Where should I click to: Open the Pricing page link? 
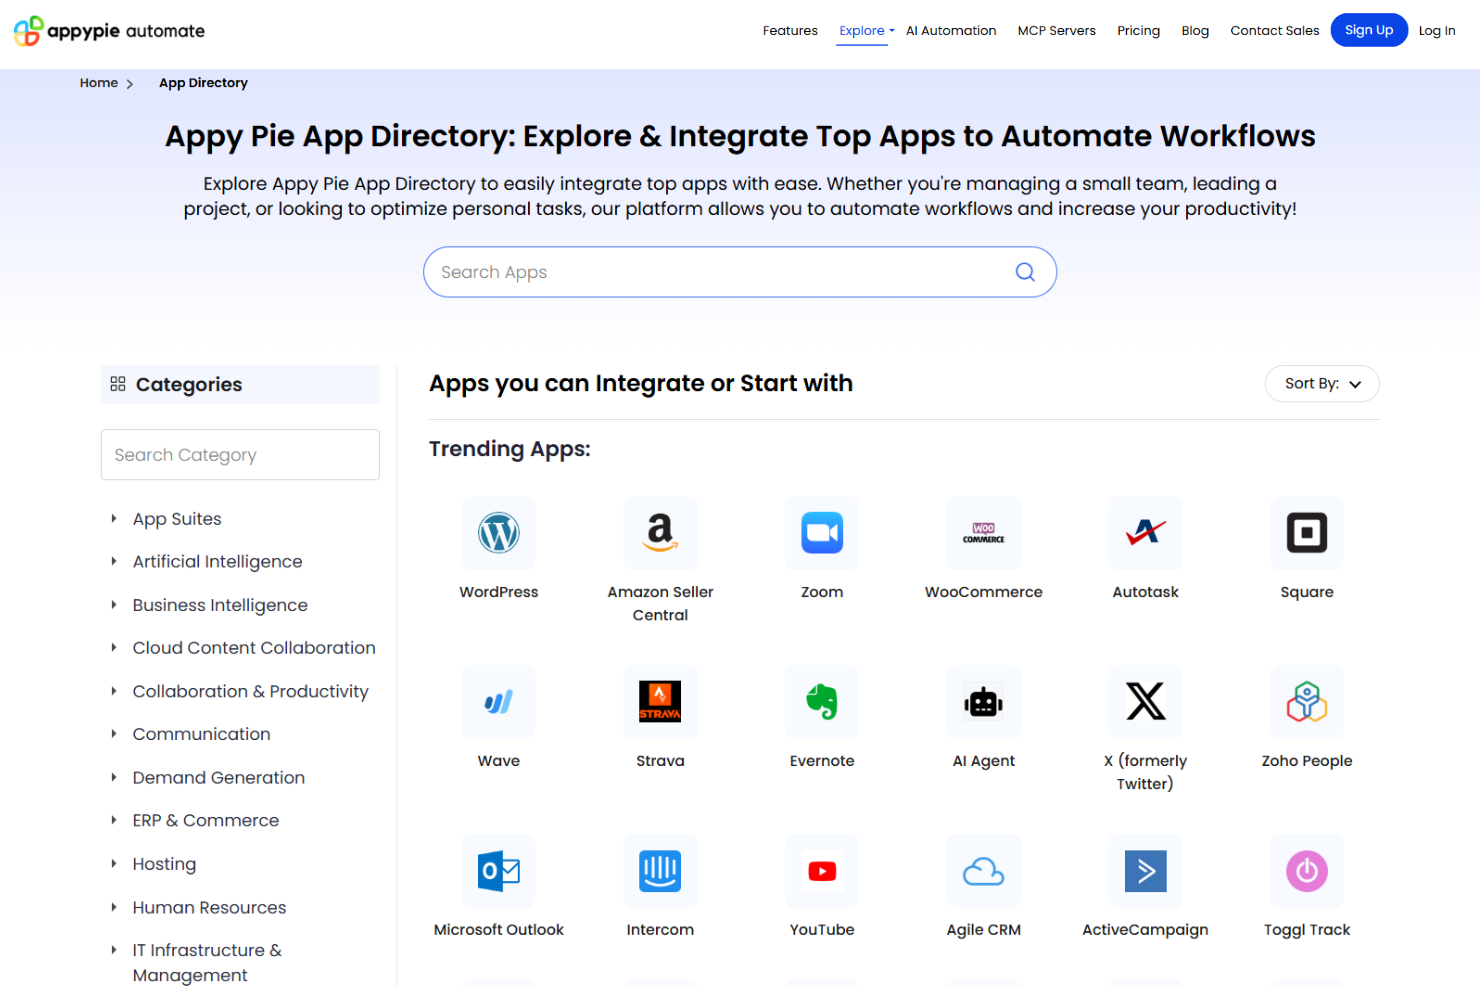pos(1138,31)
